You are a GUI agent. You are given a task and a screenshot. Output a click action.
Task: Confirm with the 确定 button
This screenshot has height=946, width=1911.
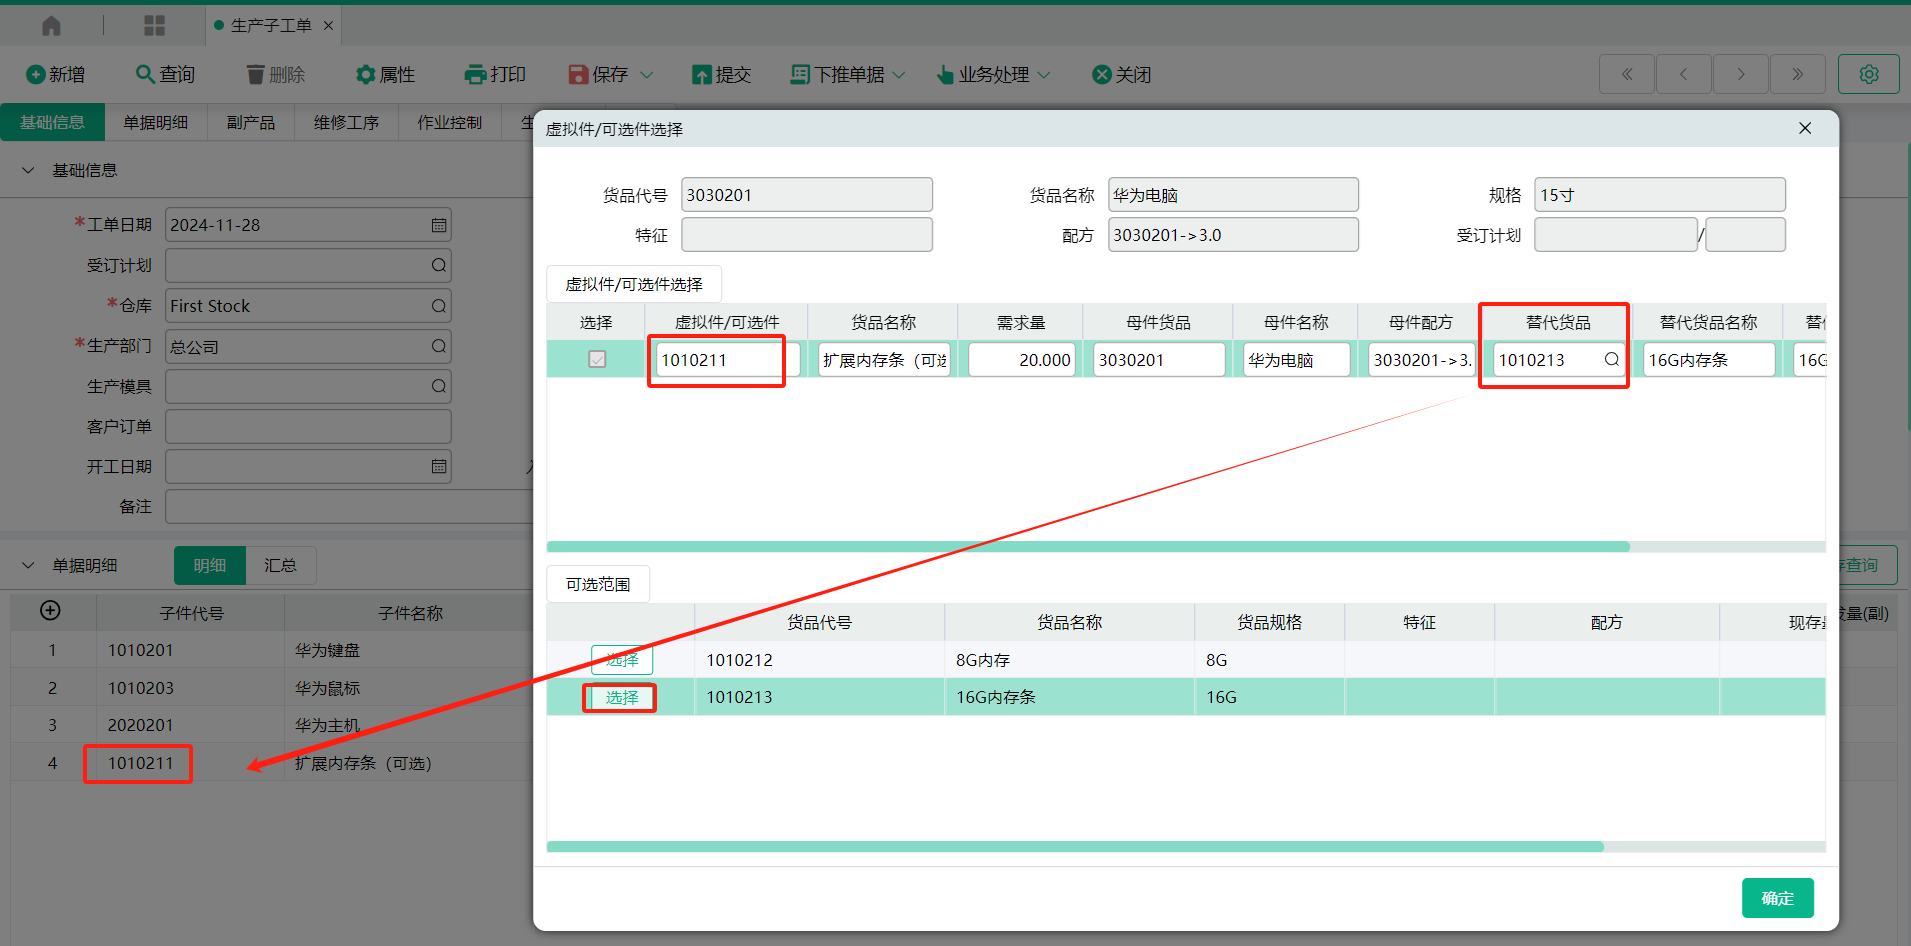click(x=1777, y=898)
